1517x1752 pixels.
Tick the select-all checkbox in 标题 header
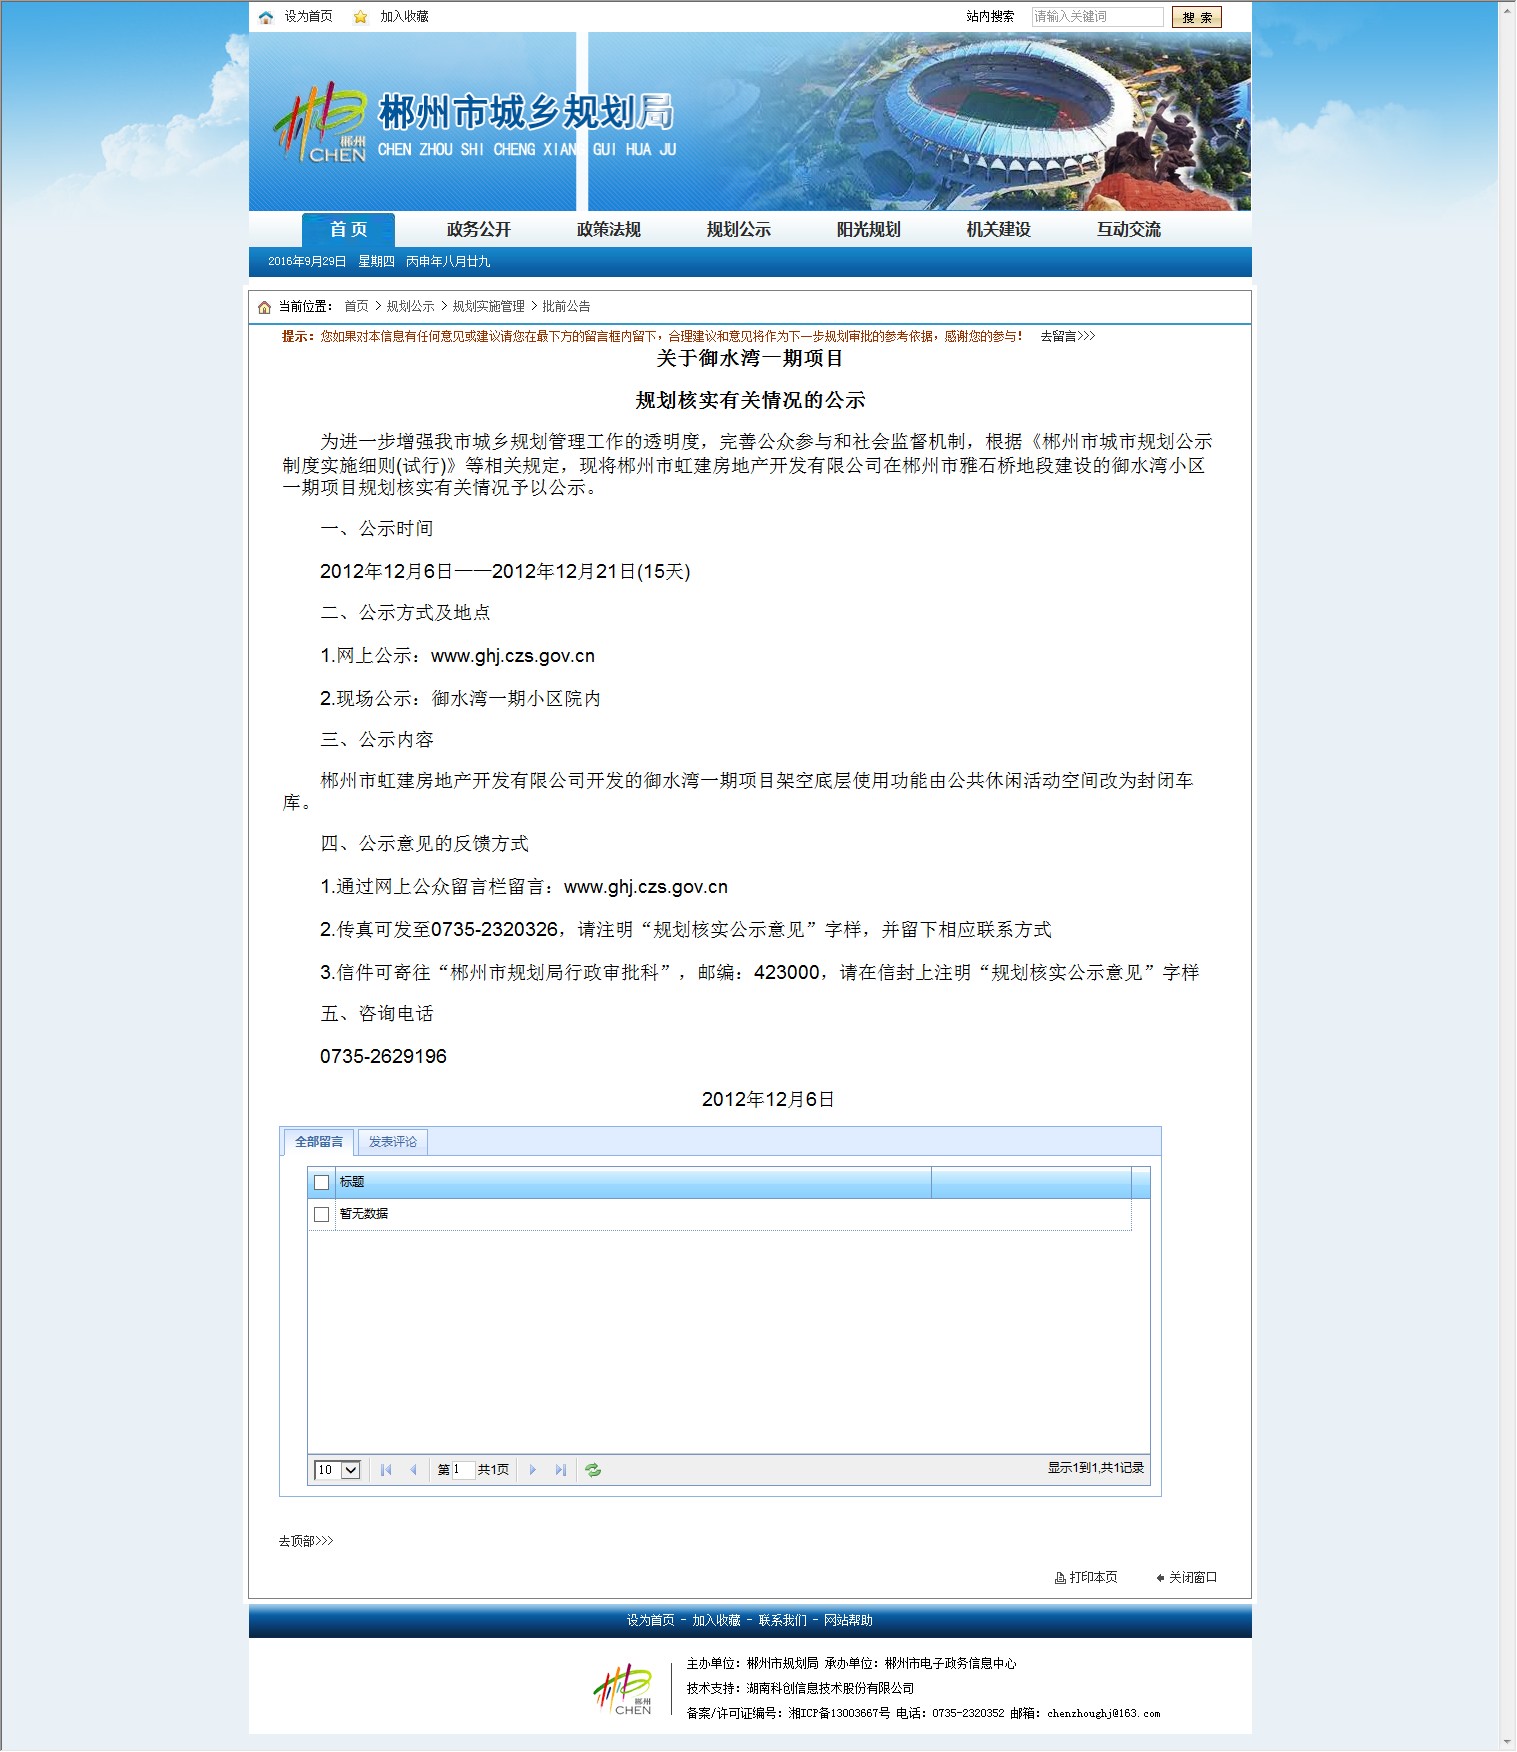[321, 1183]
